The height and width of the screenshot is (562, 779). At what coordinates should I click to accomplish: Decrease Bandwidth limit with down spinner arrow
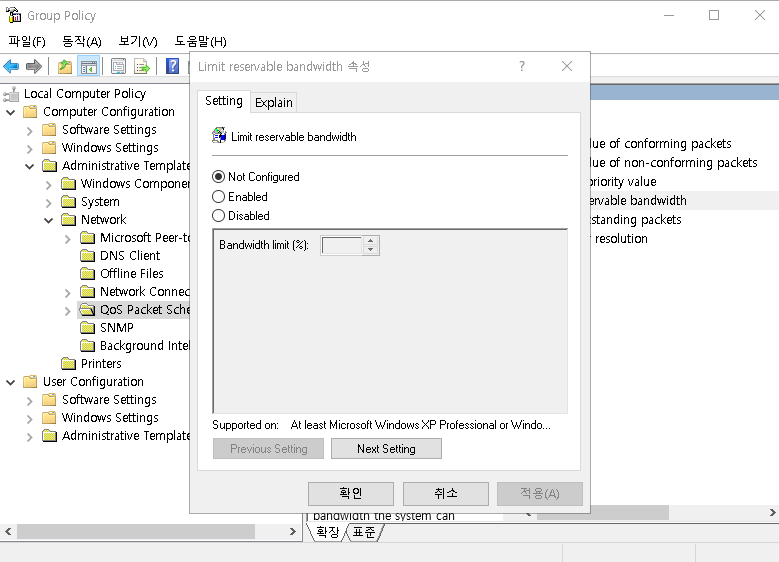coord(370,249)
